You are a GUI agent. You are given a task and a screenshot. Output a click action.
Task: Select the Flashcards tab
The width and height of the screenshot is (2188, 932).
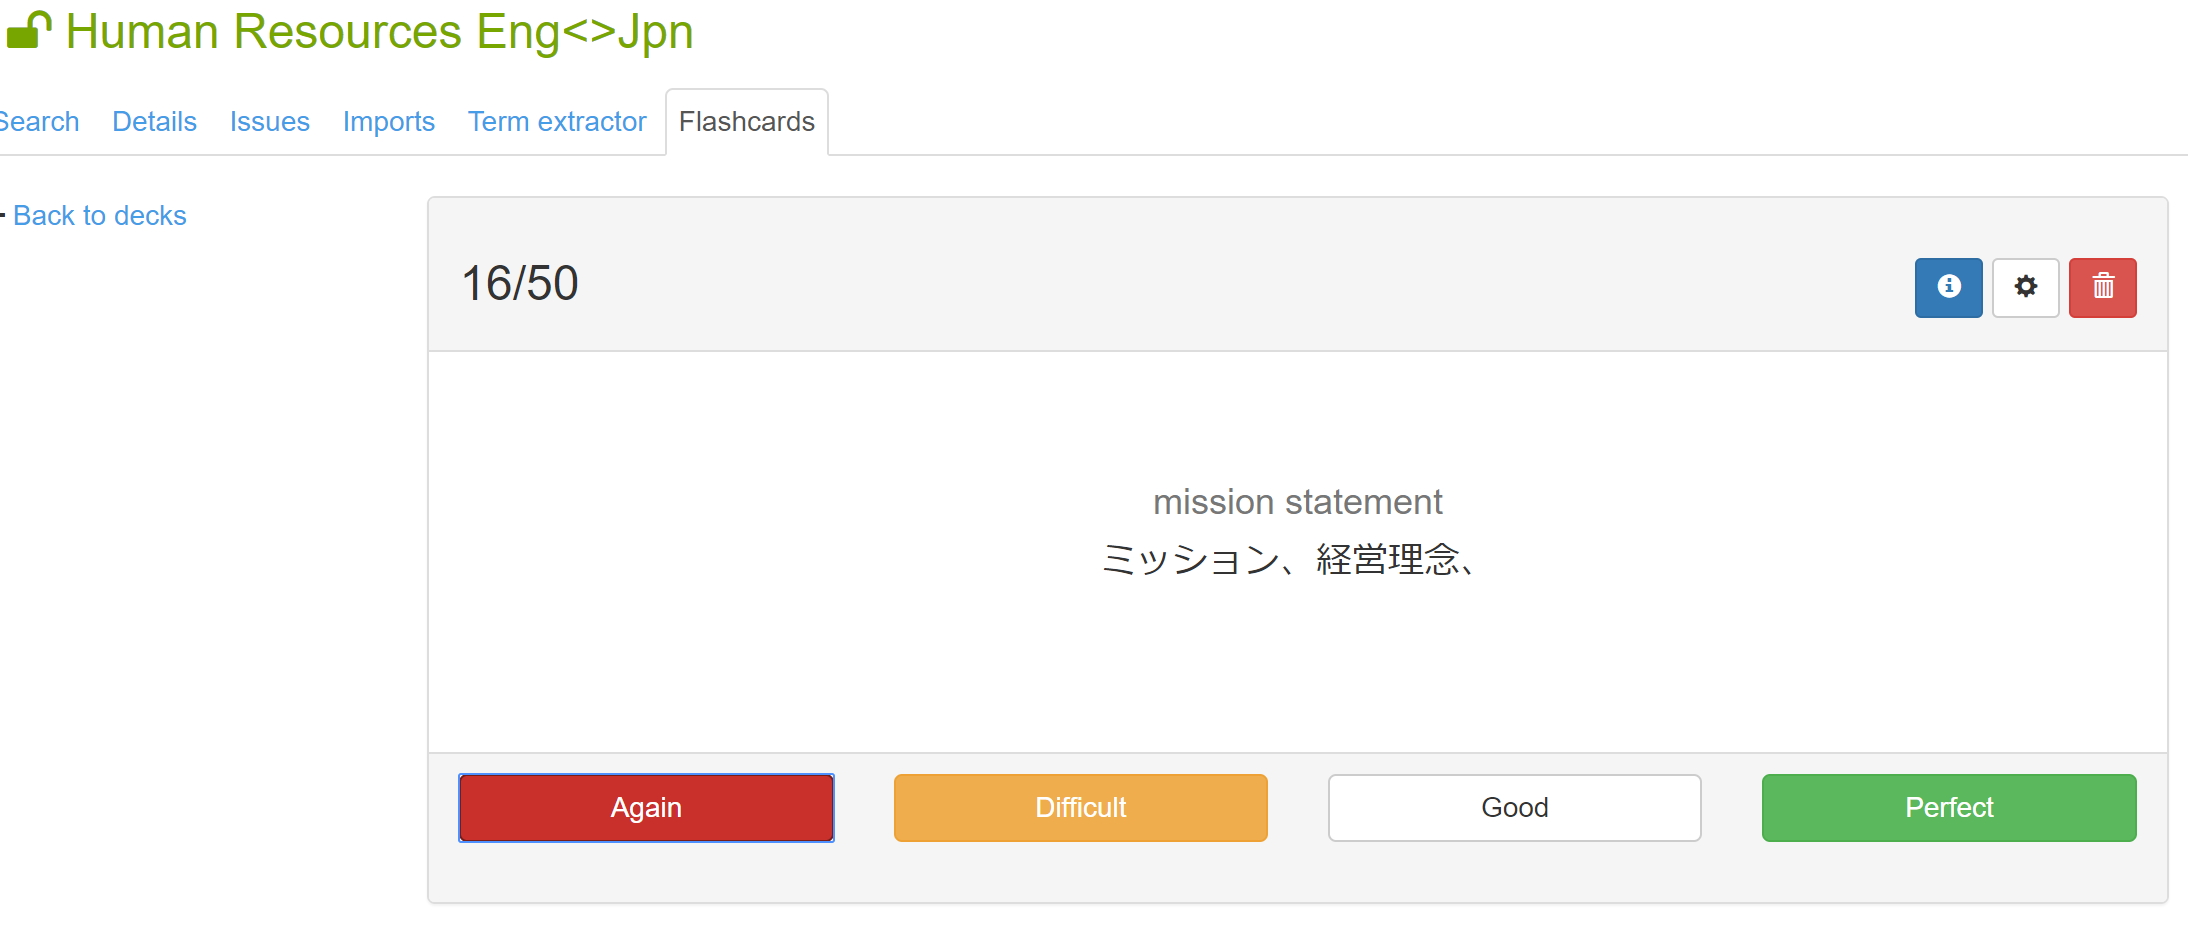[x=746, y=122]
